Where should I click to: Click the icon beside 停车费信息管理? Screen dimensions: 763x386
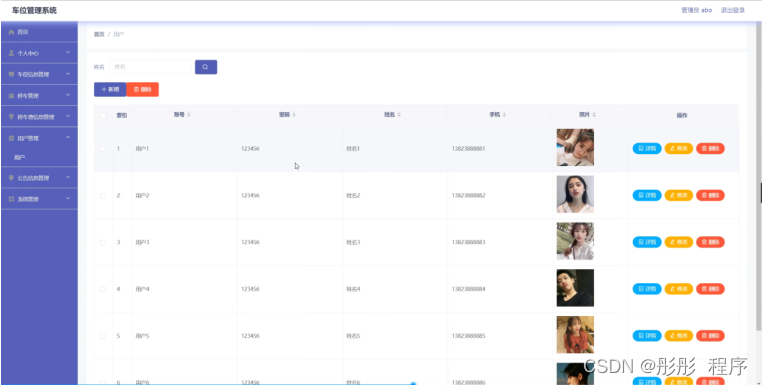[x=11, y=117]
